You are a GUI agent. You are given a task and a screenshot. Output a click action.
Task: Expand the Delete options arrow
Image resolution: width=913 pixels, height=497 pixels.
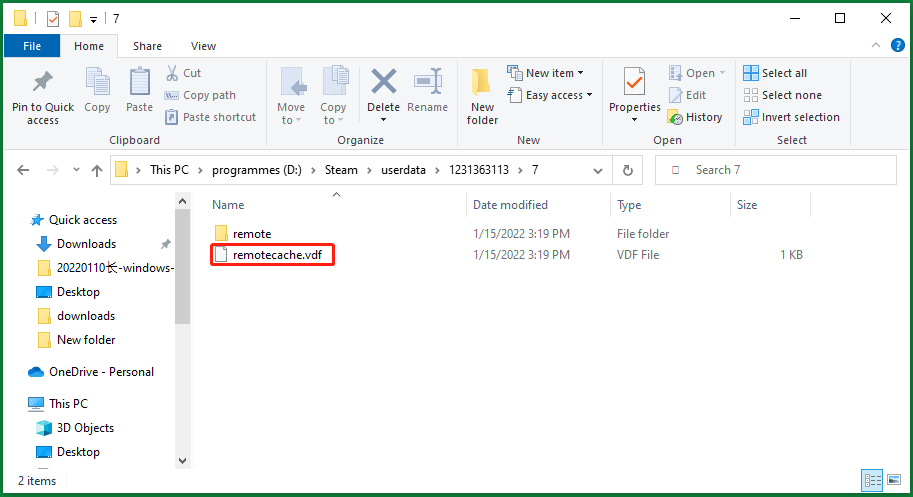click(383, 120)
